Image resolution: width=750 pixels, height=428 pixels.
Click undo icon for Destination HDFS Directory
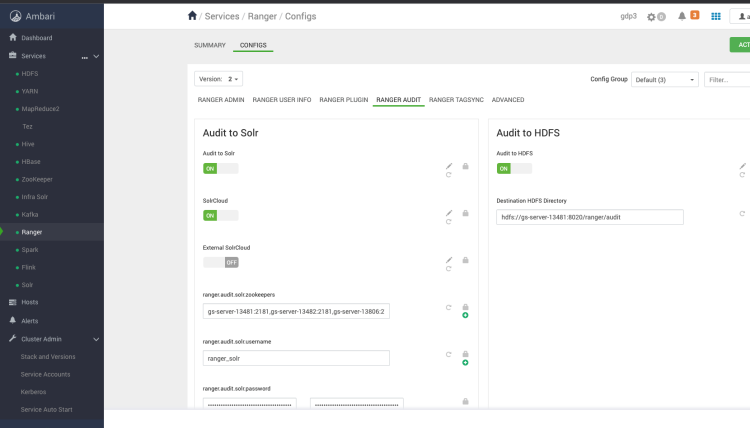tap(742, 214)
